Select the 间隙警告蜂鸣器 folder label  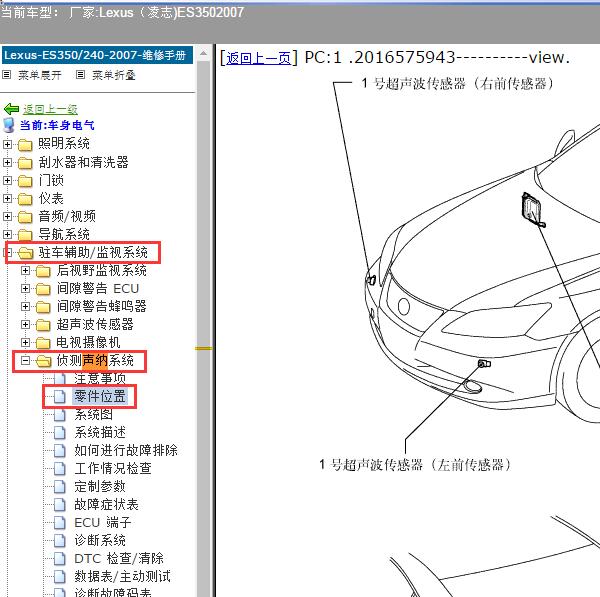(101, 307)
